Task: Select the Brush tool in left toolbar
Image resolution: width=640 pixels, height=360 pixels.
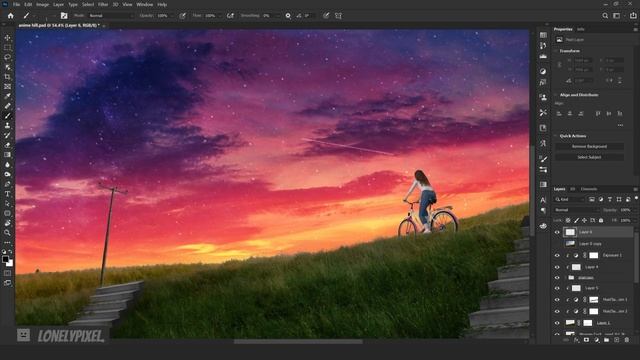Action: click(7, 116)
